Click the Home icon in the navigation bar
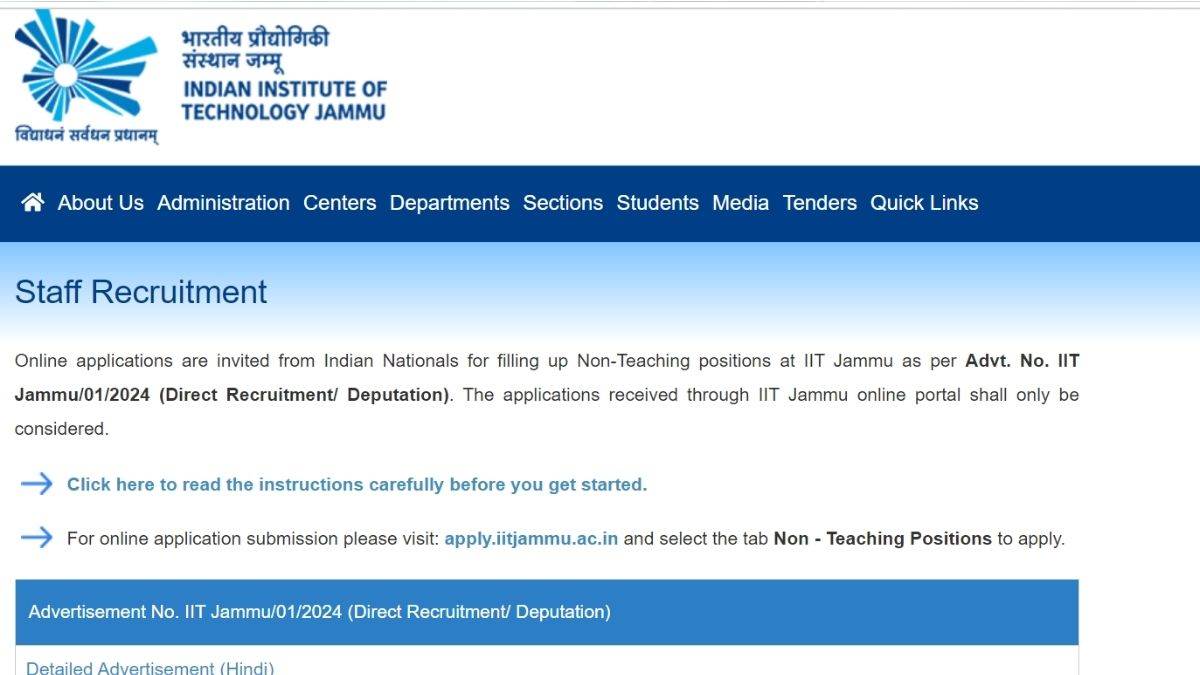 click(x=33, y=203)
